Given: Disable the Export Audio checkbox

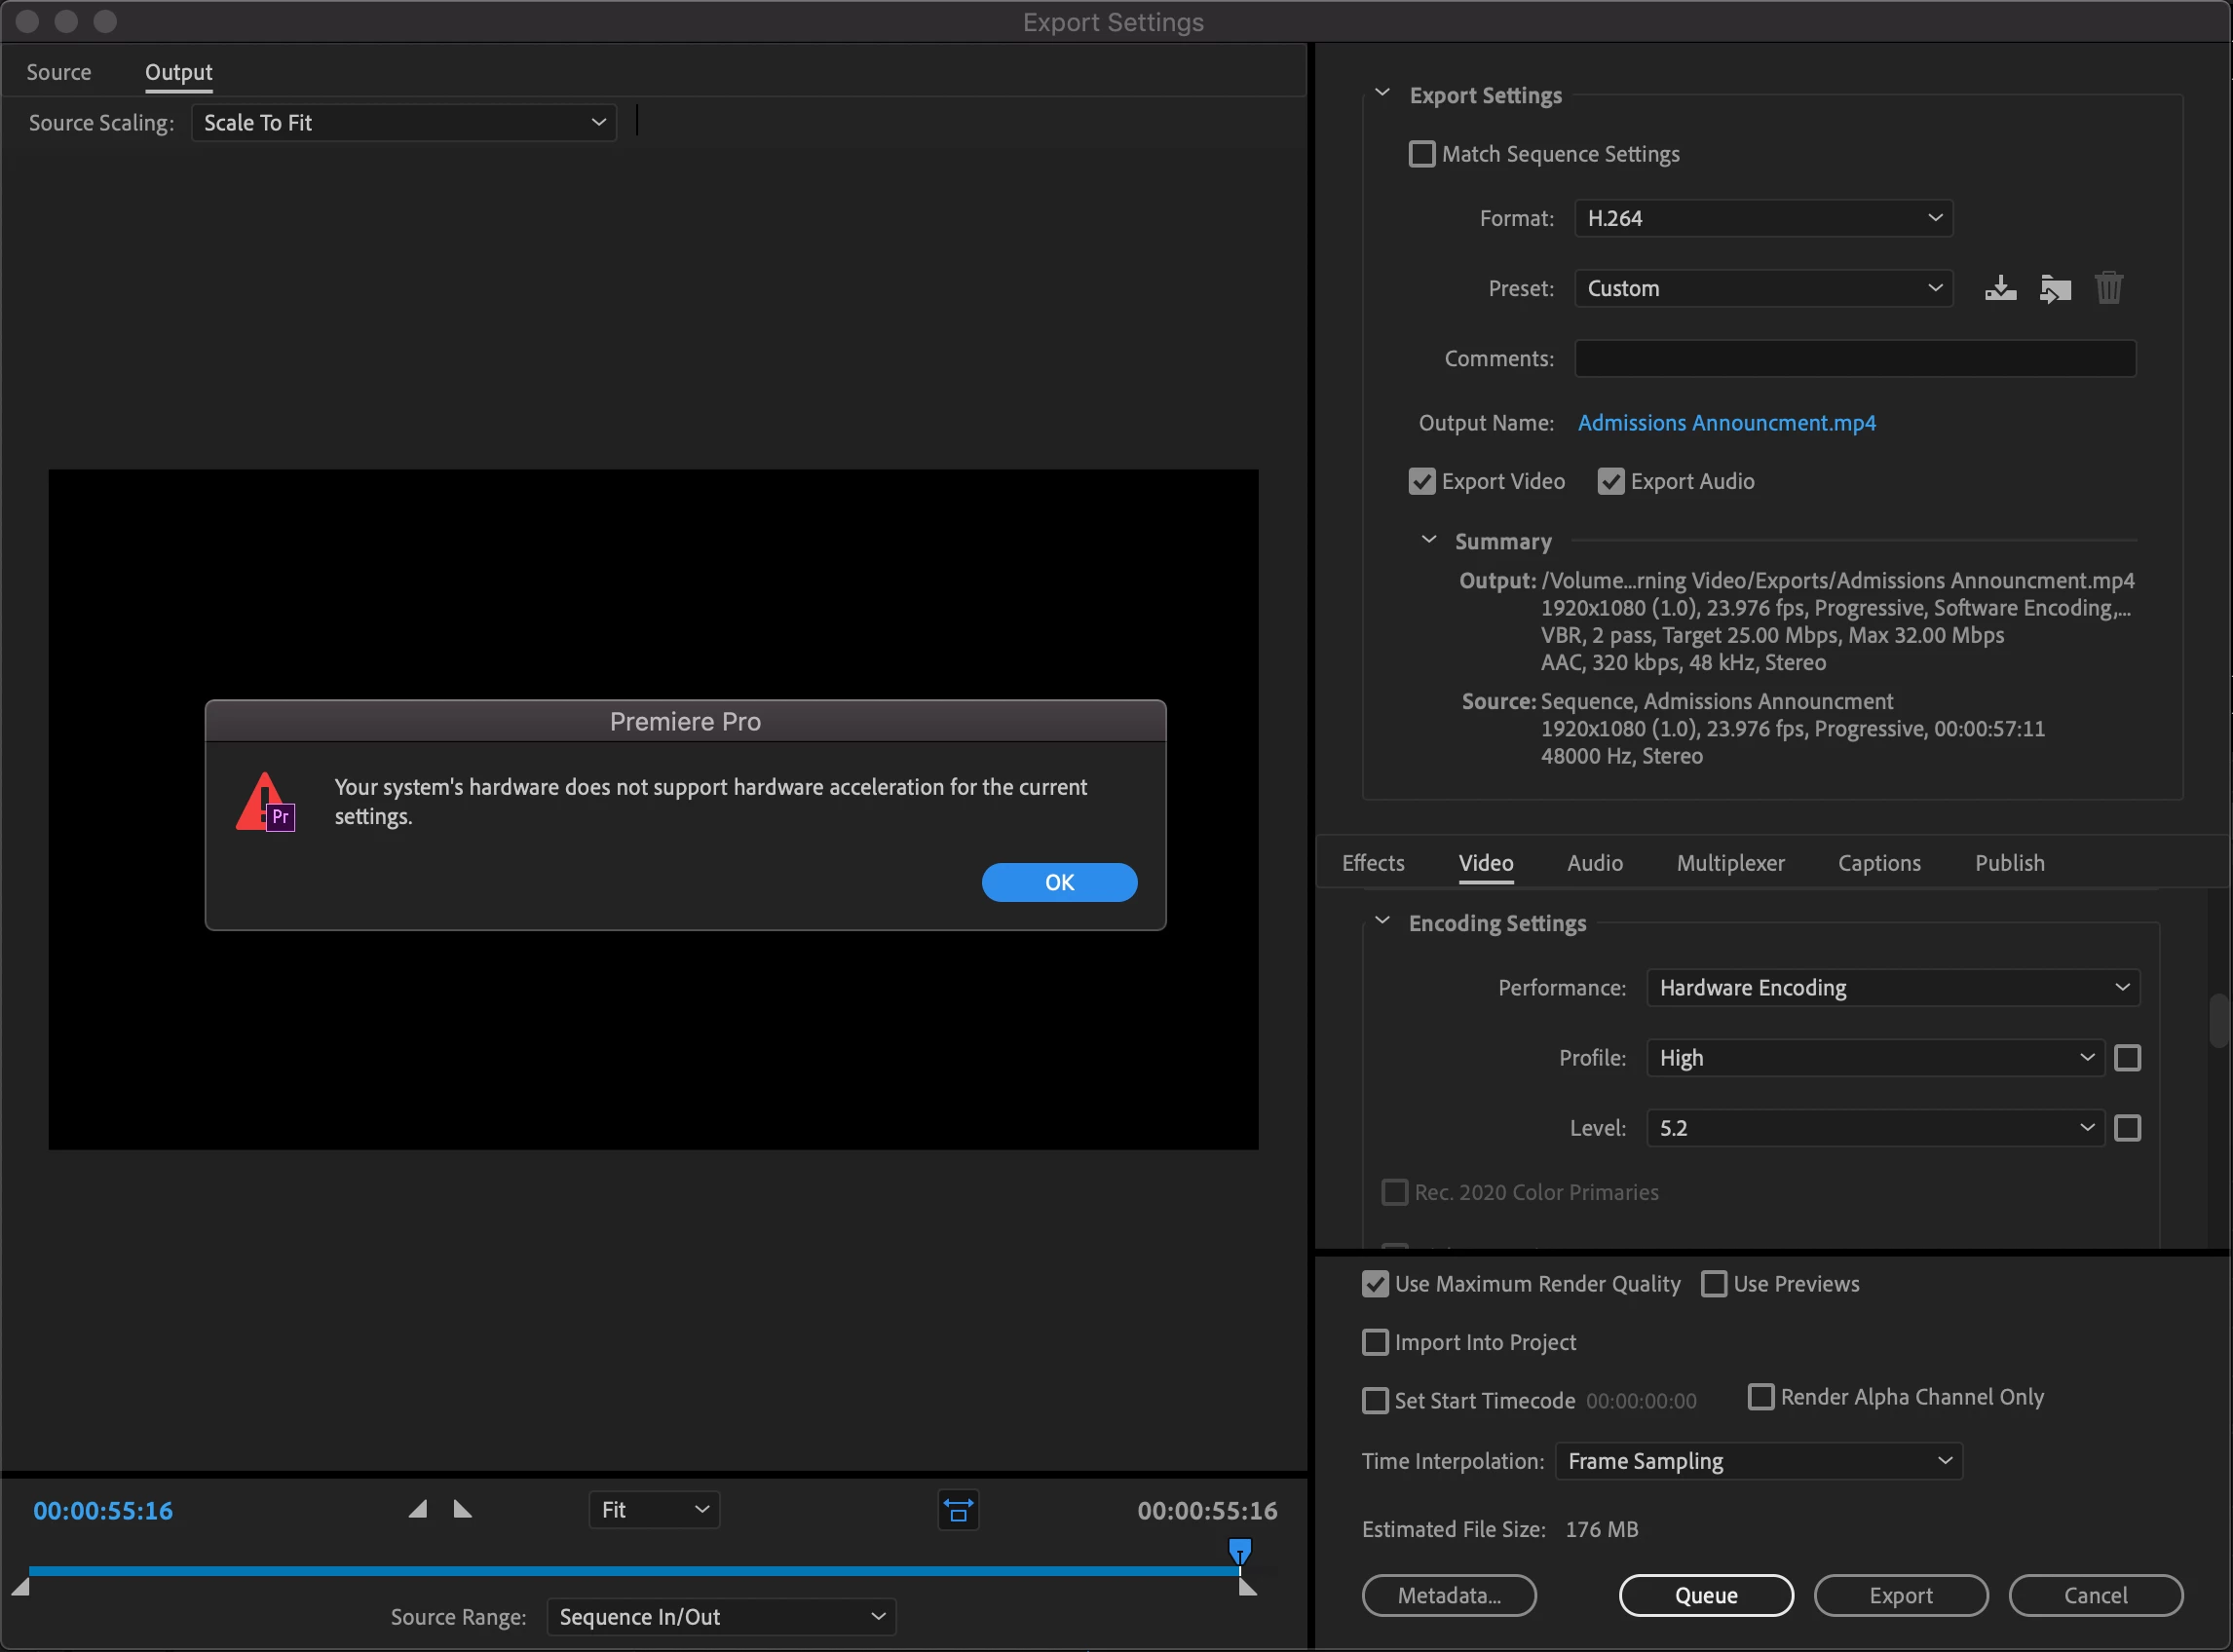Looking at the screenshot, I should (x=1610, y=482).
